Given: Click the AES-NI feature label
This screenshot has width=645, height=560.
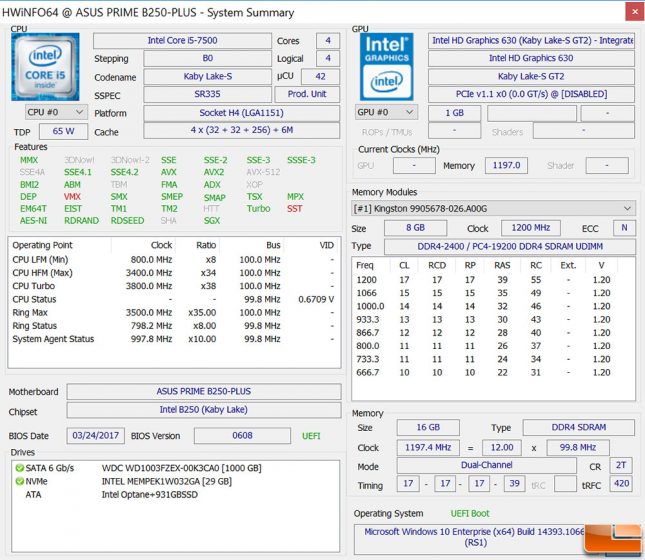Looking at the screenshot, I should click(x=33, y=221).
